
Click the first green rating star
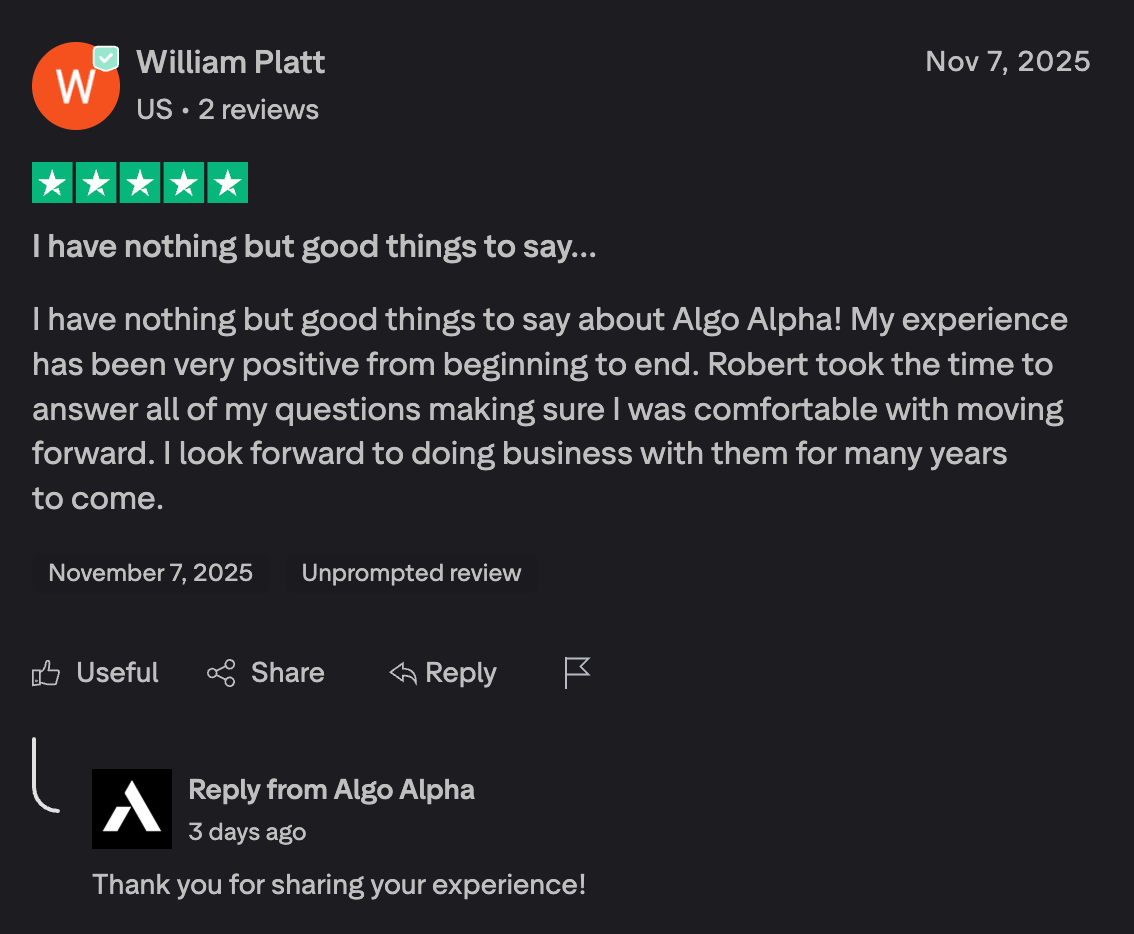(x=52, y=183)
